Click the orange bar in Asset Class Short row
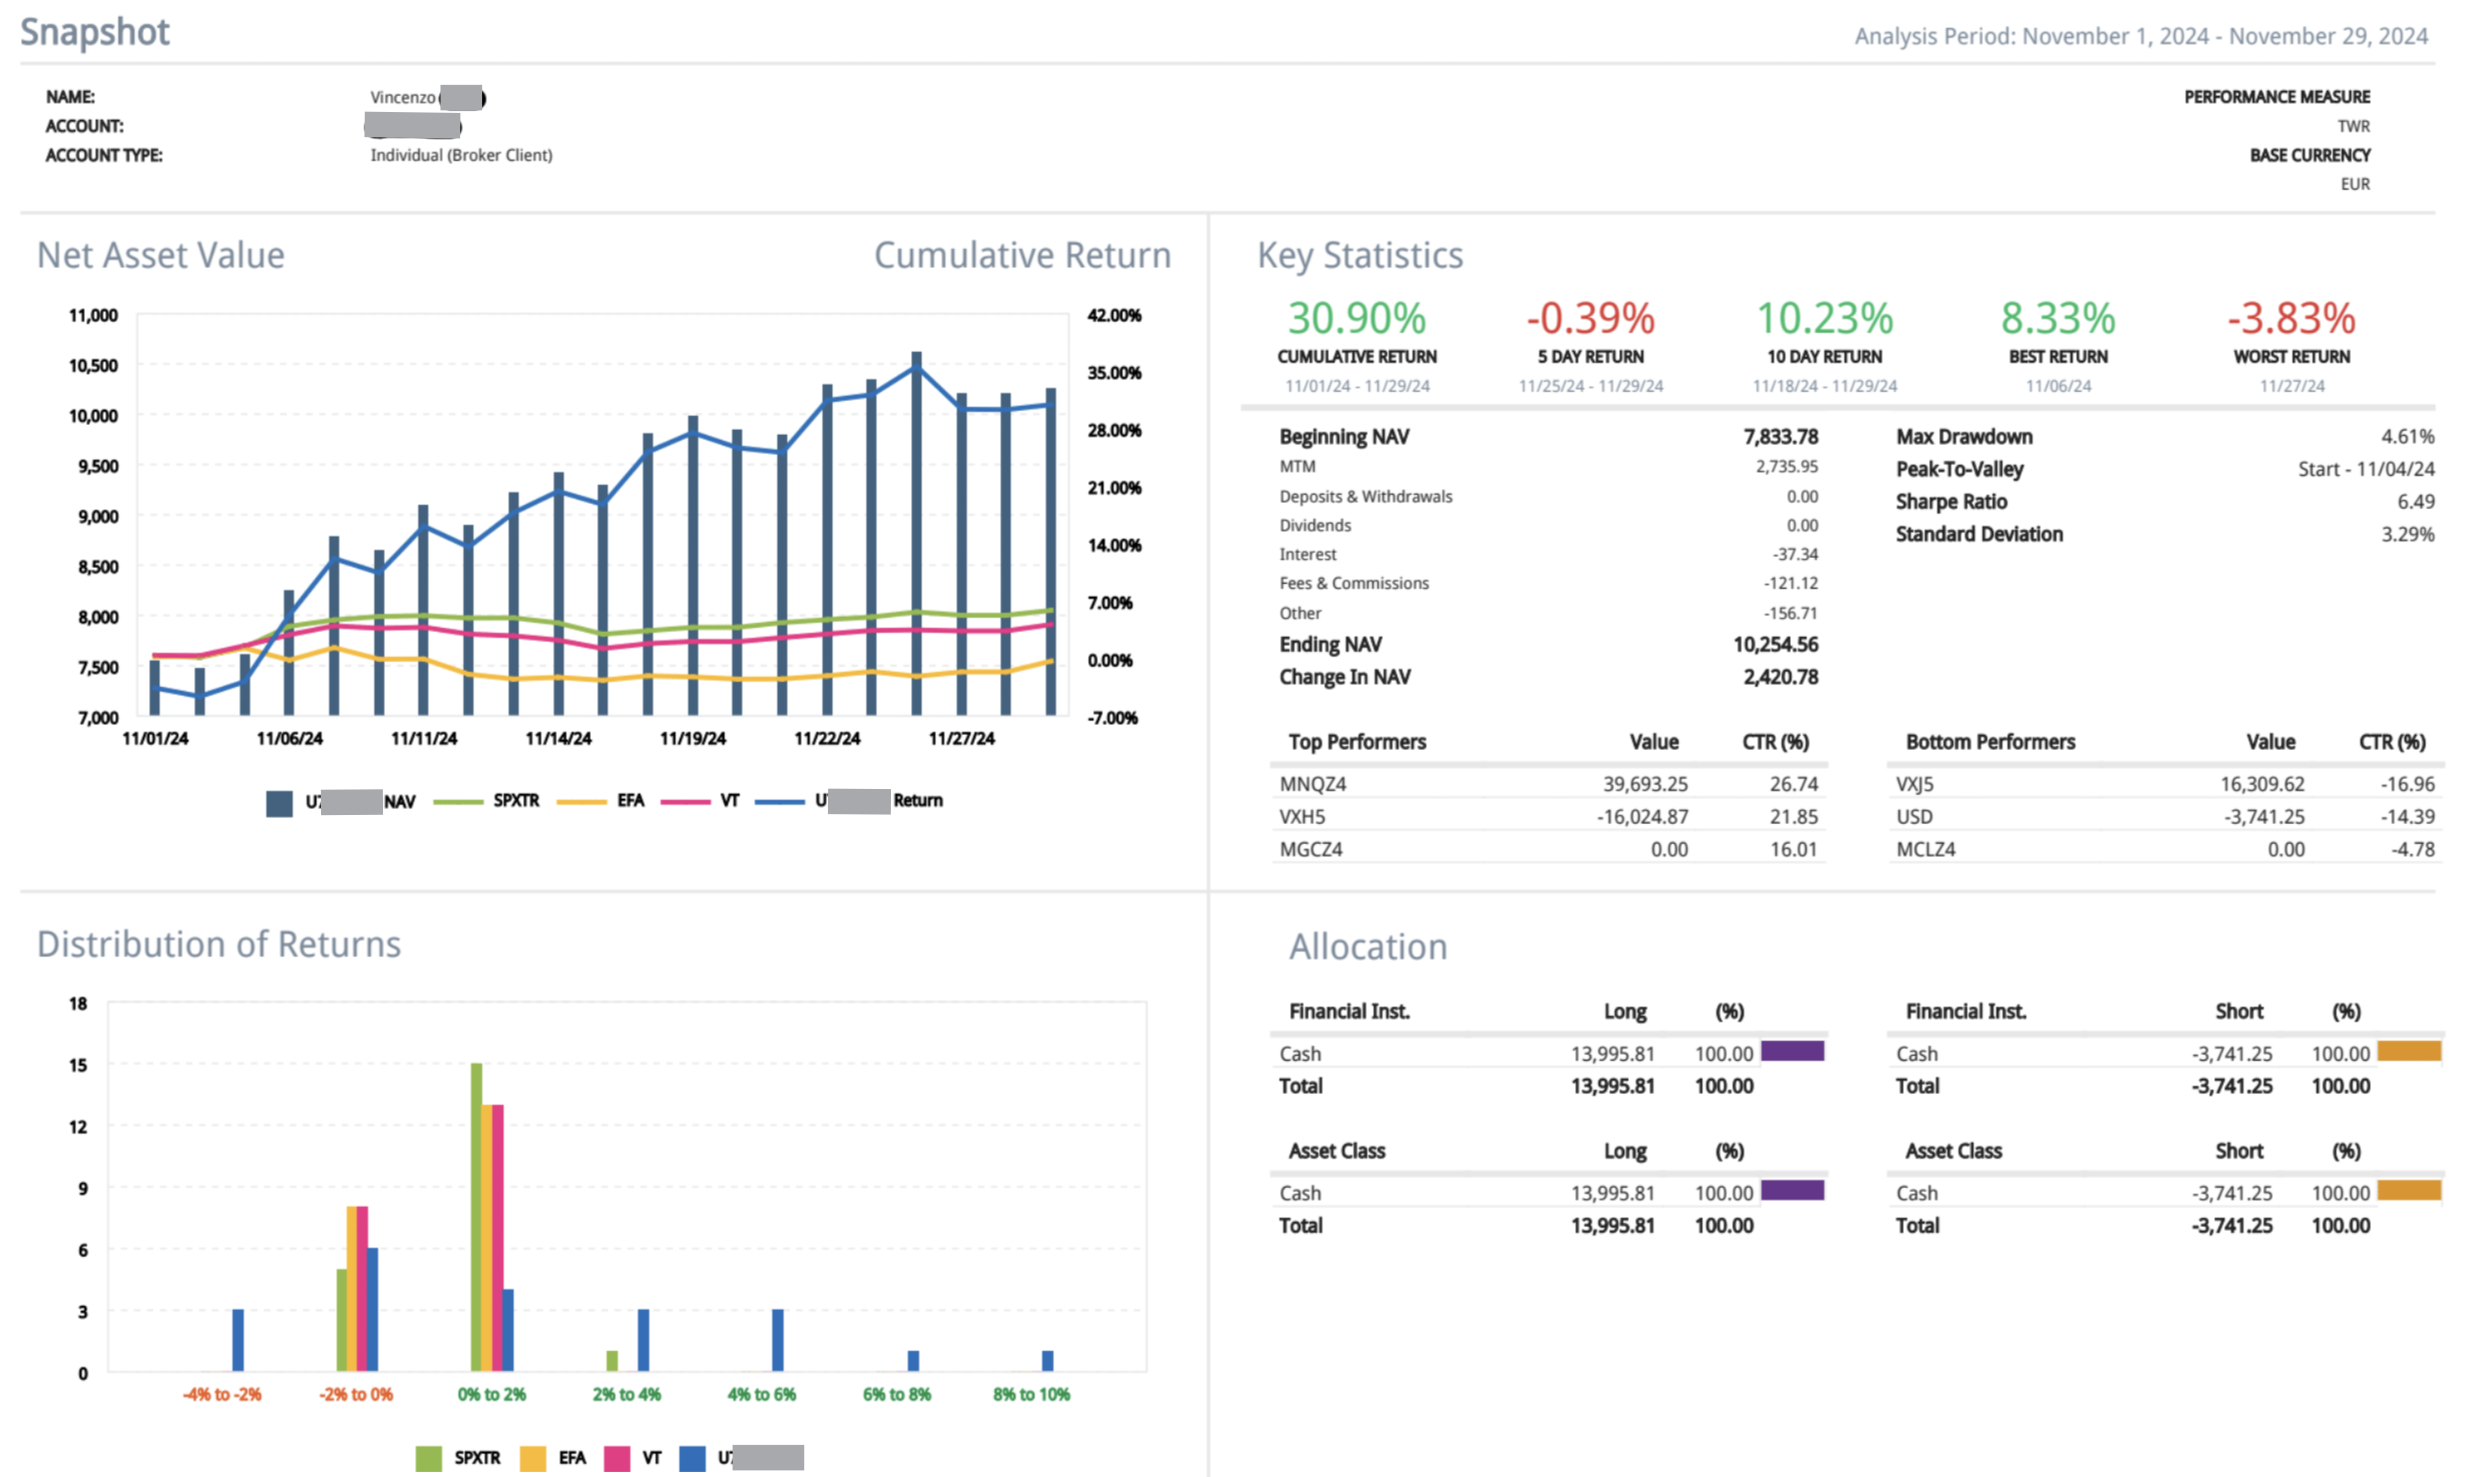 point(2408,1190)
